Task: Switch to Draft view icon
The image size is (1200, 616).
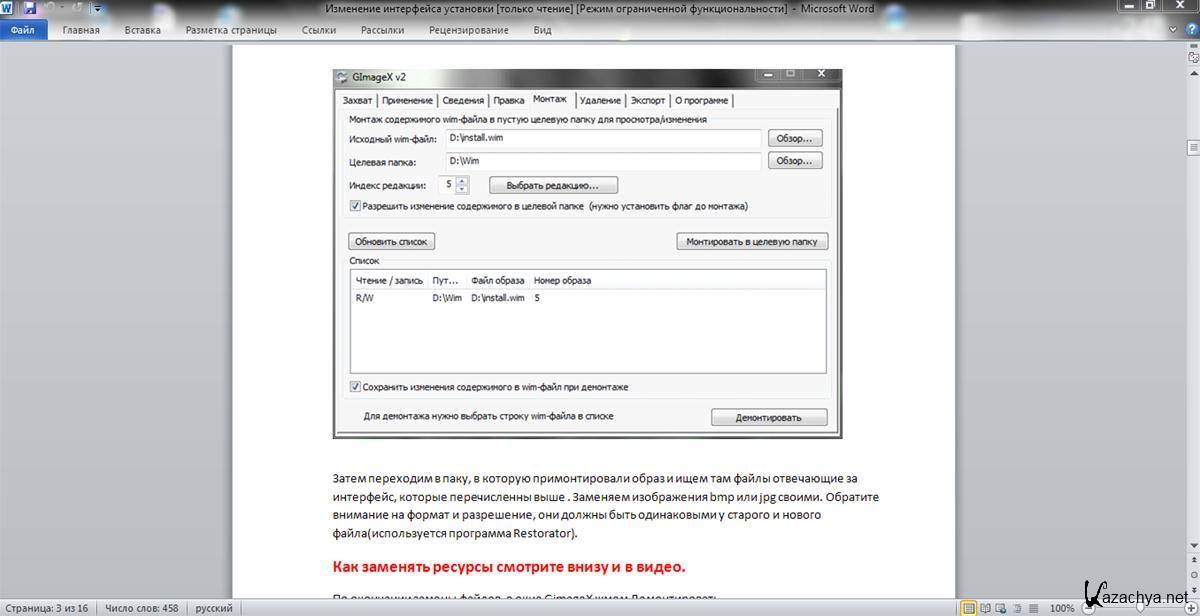Action: coord(1031,608)
